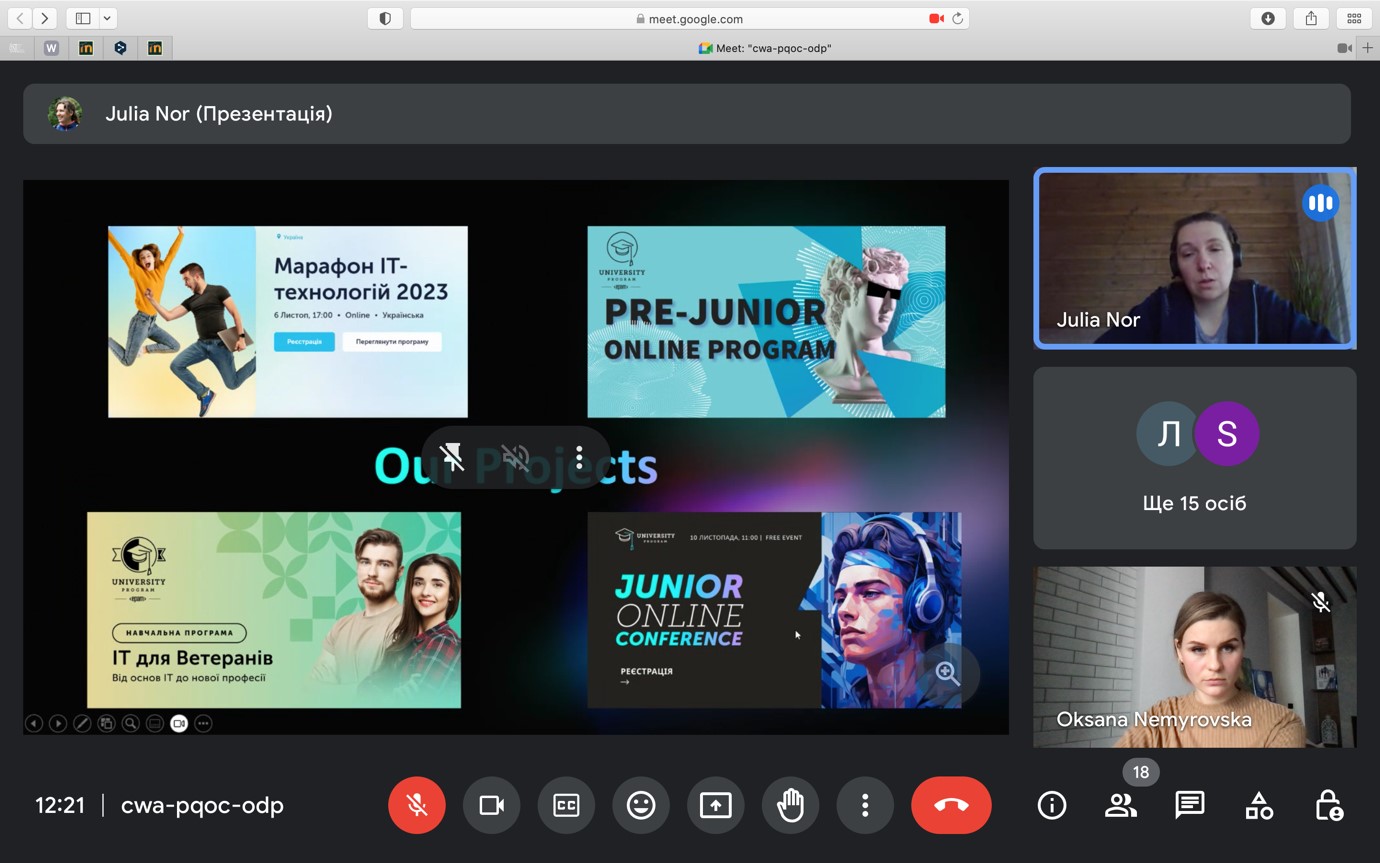1380x863 pixels.
Task: Open more slide show options ellipsis
Action: click(203, 723)
